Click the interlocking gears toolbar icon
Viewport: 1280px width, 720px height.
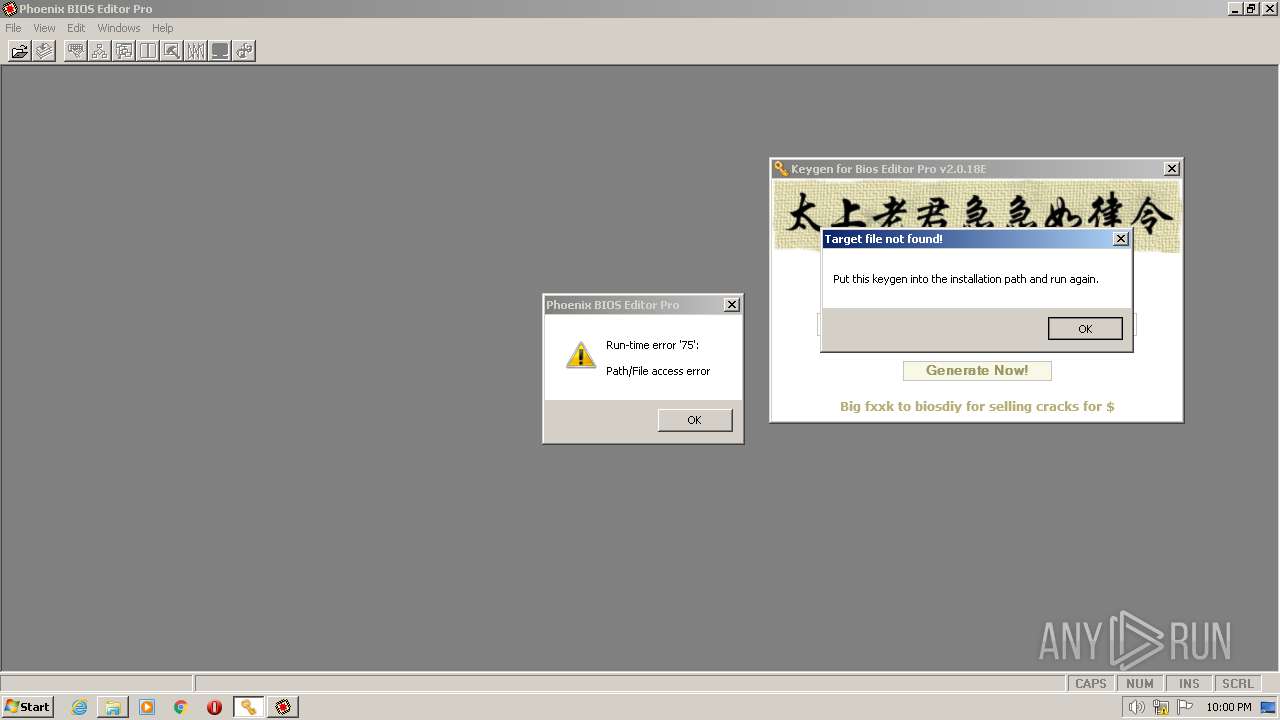(x=244, y=51)
